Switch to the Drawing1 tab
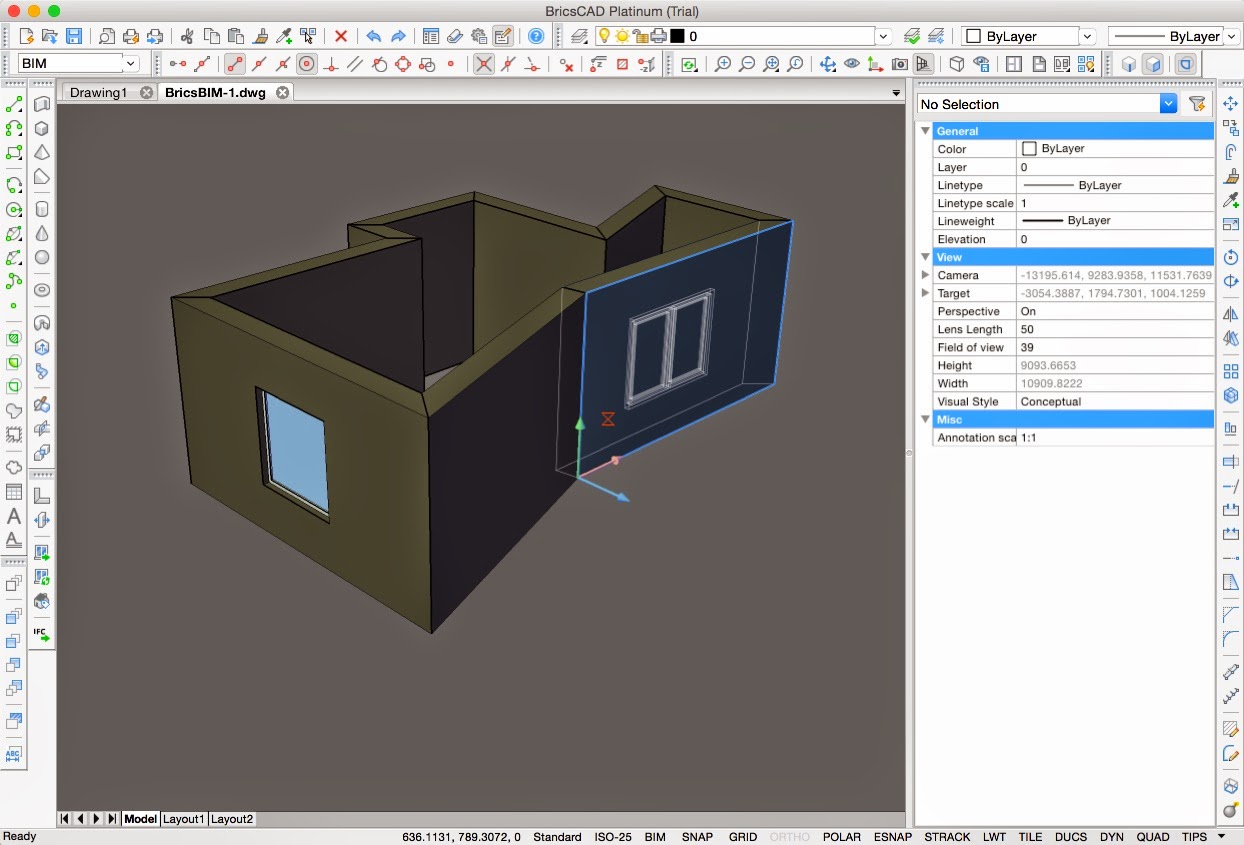 (x=98, y=92)
